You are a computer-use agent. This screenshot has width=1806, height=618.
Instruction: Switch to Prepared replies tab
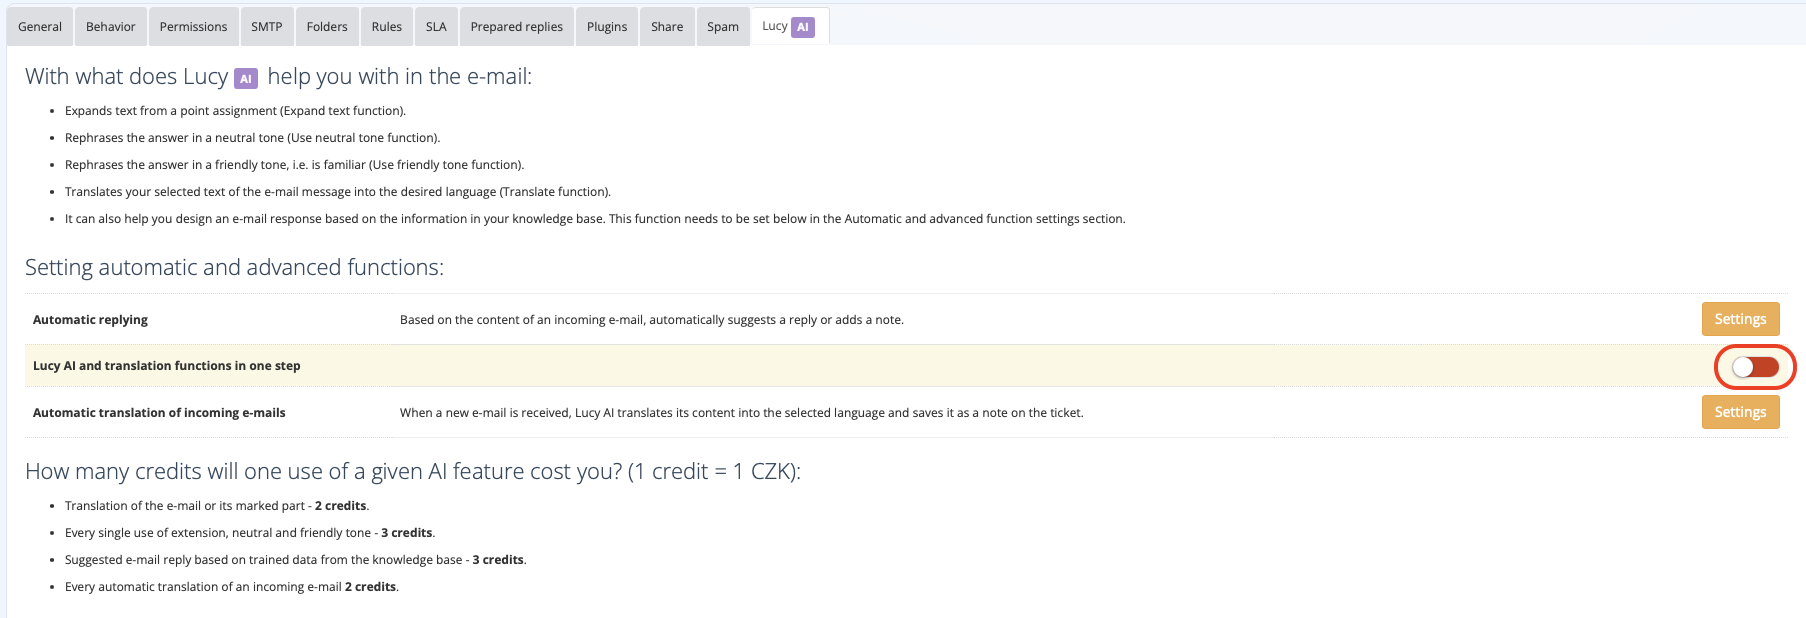pos(517,27)
